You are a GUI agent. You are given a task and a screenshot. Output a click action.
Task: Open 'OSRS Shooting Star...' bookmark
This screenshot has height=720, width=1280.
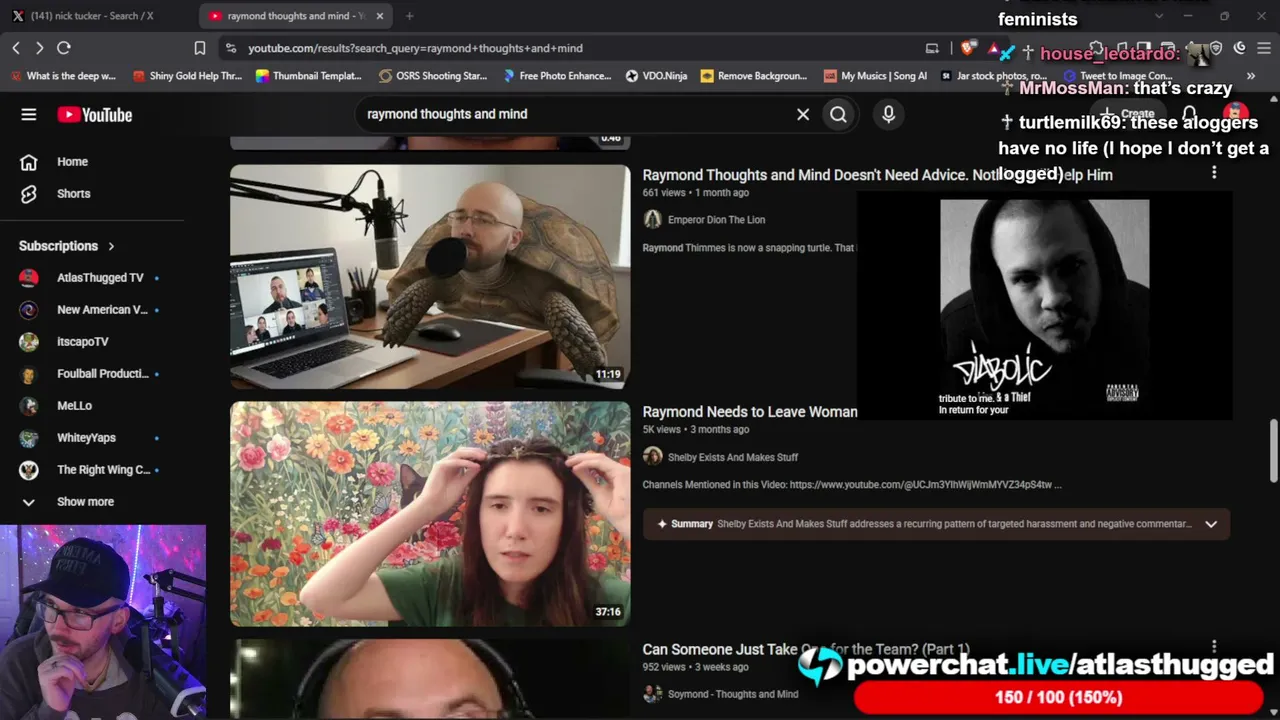coord(432,76)
